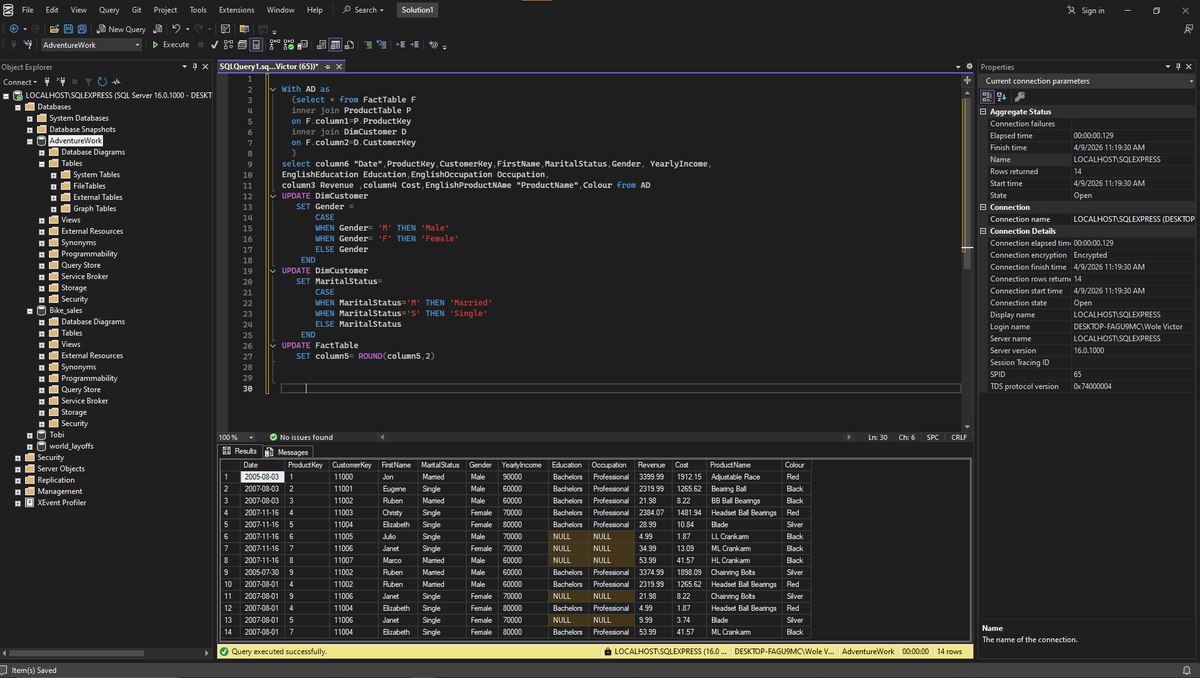Screen dimensions: 1200x678
Task: Click the New Query toolbar button
Action: 120,29
